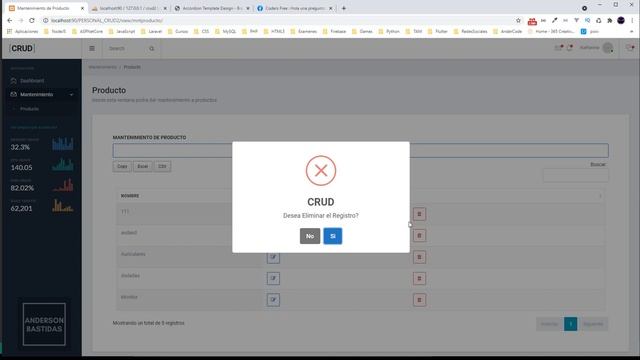Click the trash icon in the last product row

click(x=419, y=300)
